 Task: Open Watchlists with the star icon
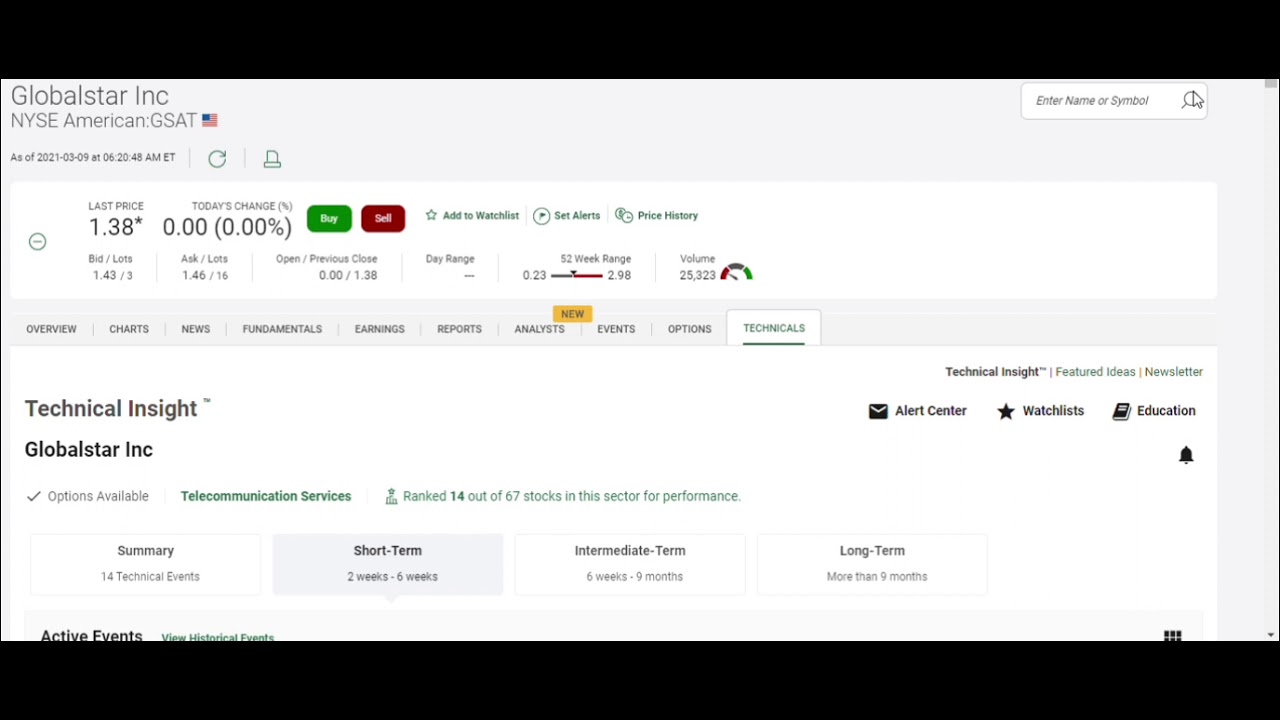coord(1040,411)
